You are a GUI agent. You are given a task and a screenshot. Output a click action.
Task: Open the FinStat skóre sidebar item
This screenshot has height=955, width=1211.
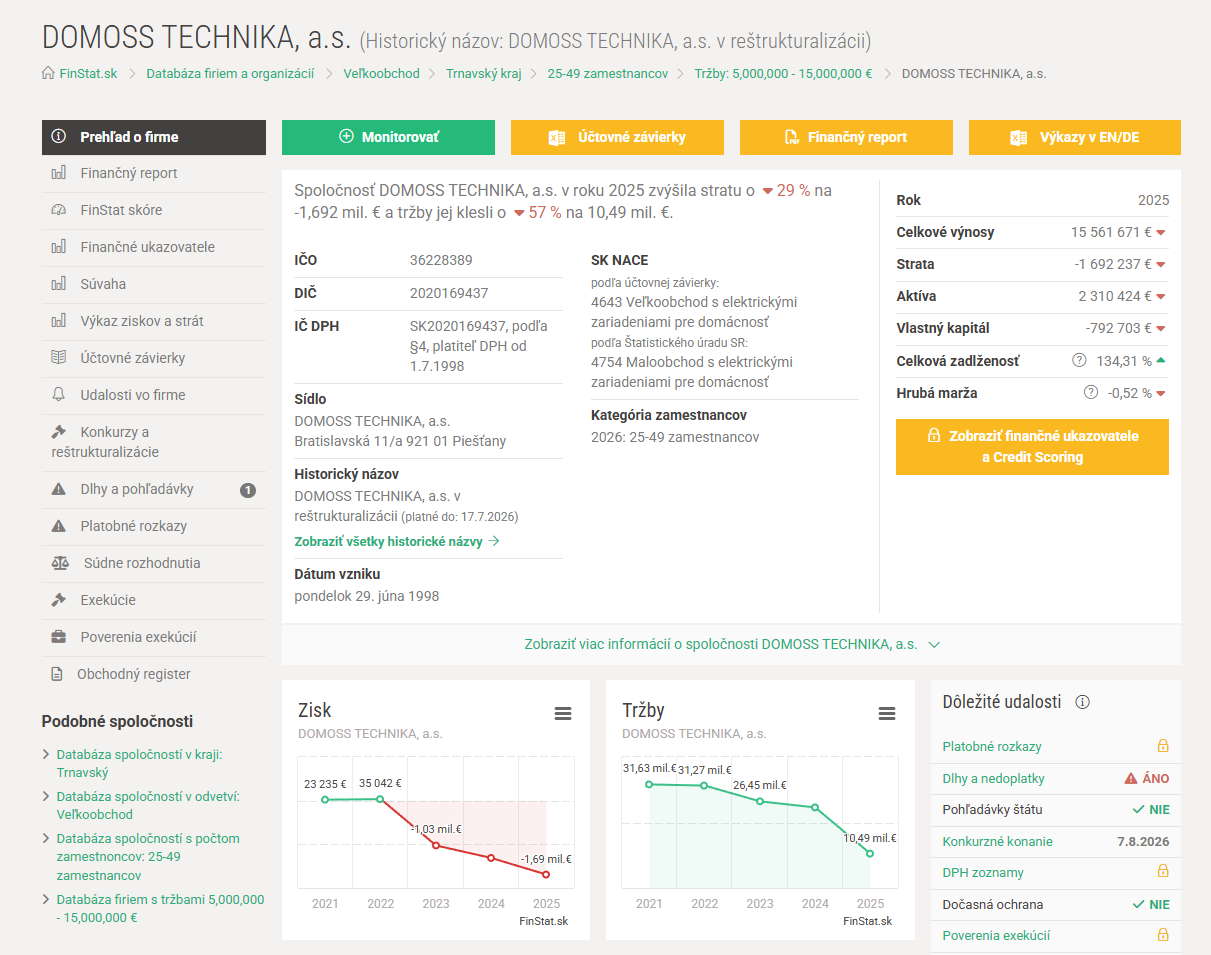coord(154,210)
